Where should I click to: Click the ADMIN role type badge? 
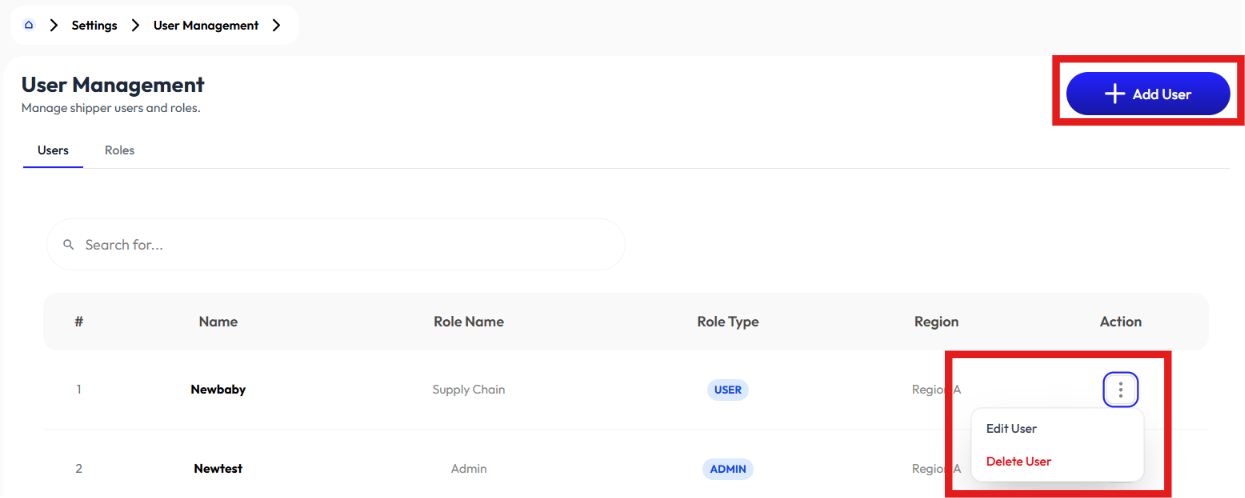pyautogui.click(x=728, y=469)
